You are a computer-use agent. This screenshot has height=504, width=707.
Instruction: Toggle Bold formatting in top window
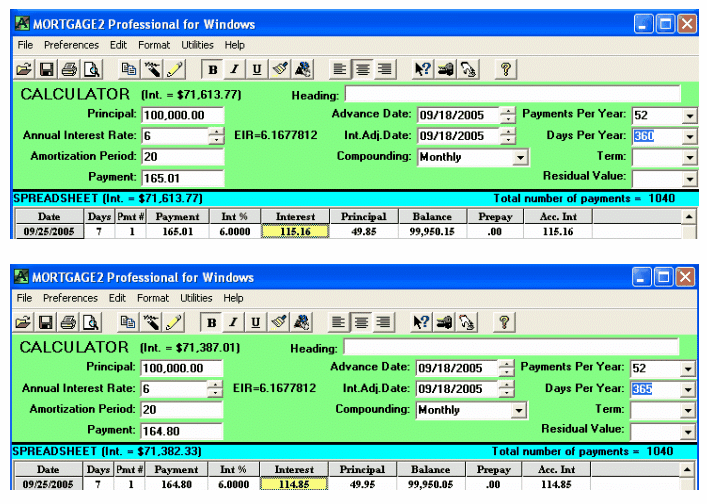click(212, 69)
